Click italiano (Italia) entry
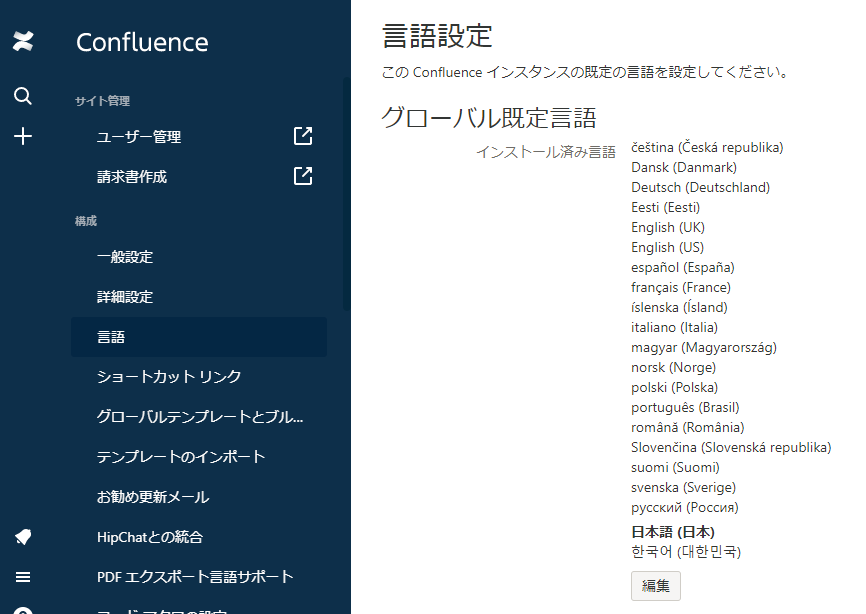Image resolution: width=866 pixels, height=614 pixels. click(674, 327)
